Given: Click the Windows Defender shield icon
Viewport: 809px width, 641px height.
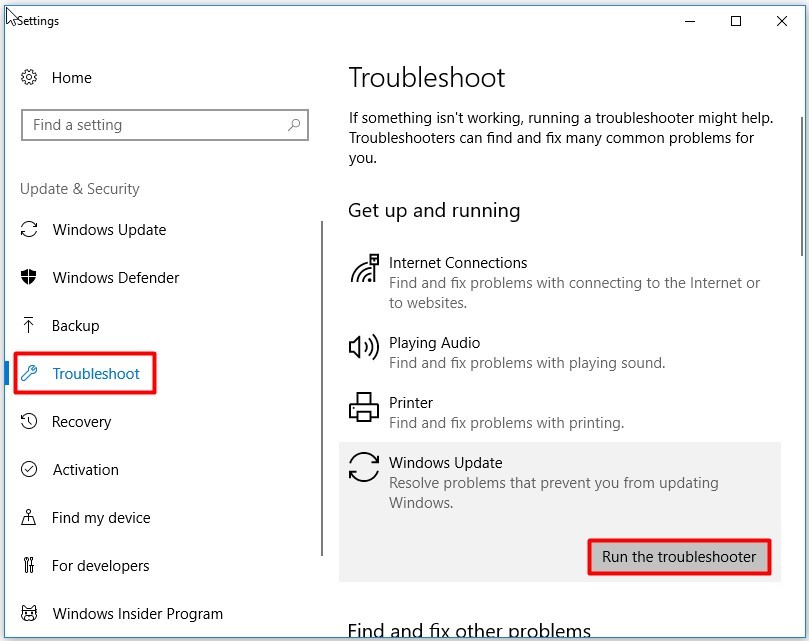Looking at the screenshot, I should (29, 277).
